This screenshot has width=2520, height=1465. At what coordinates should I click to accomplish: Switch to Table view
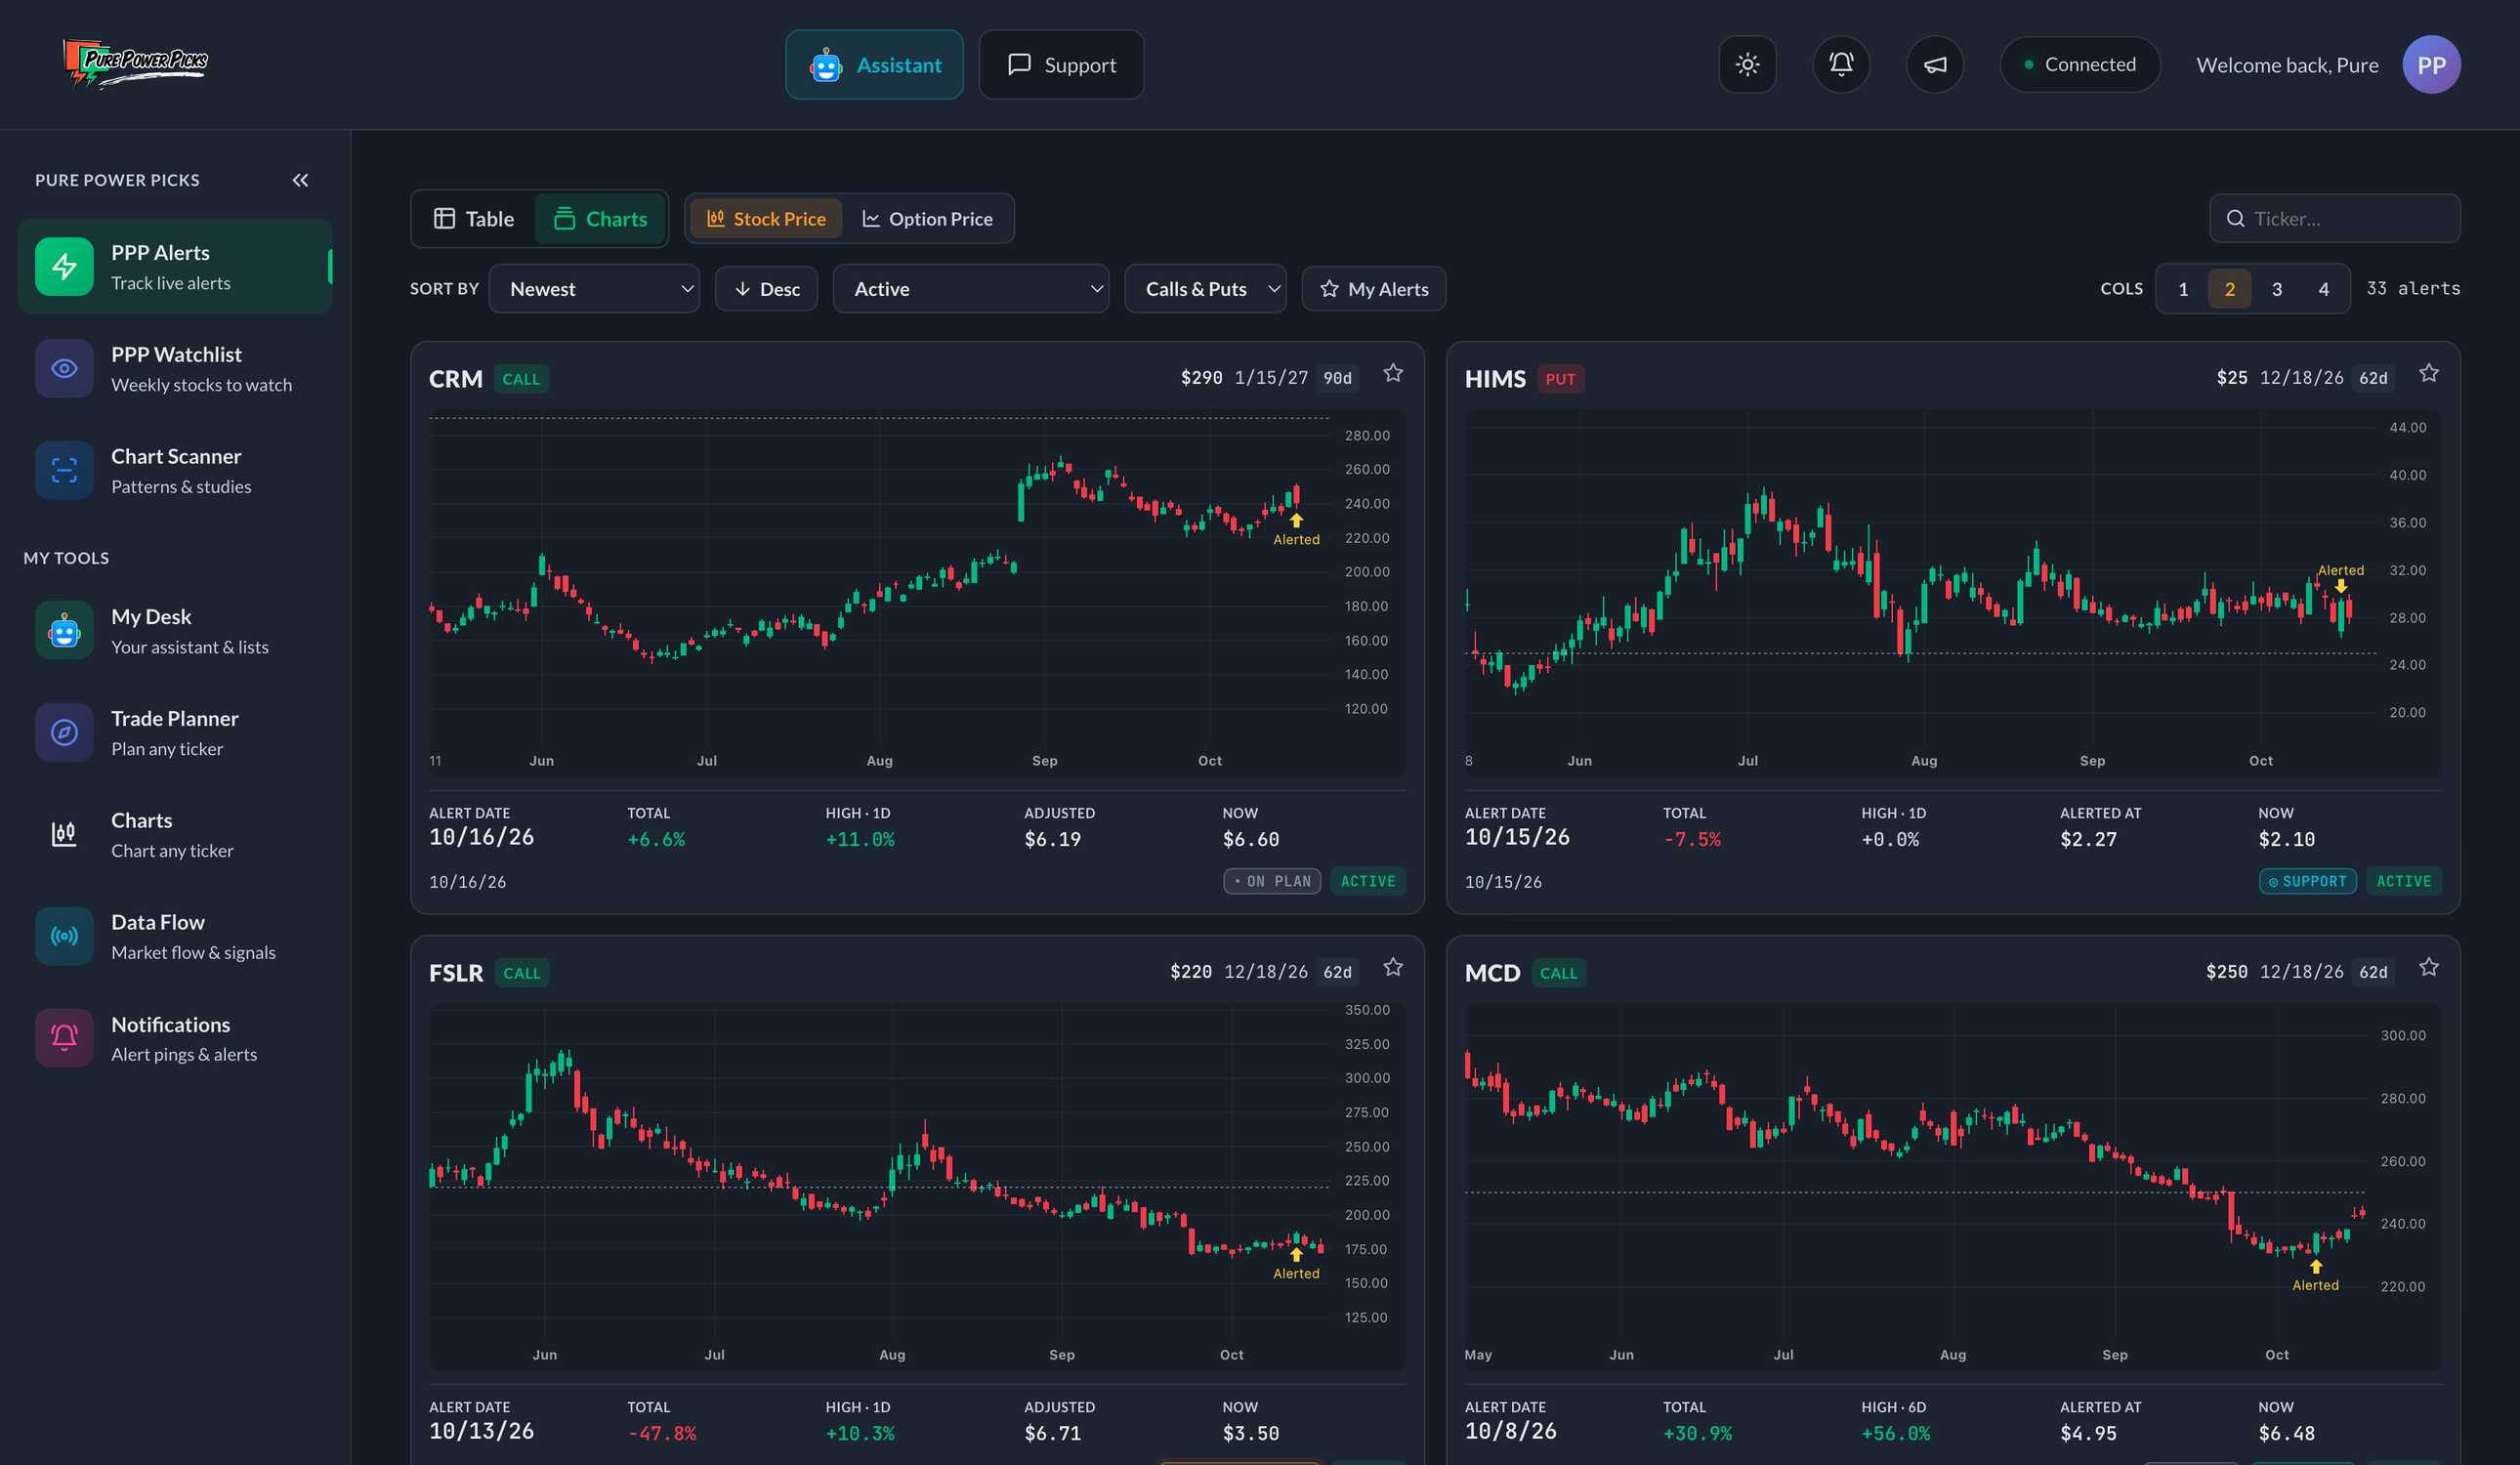click(474, 219)
